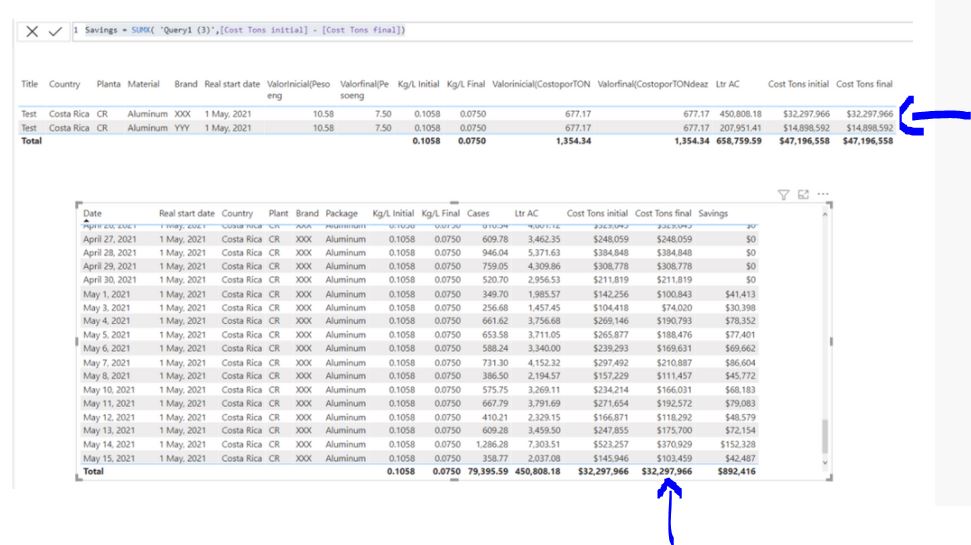Image resolution: width=971 pixels, height=545 pixels.
Task: Select the $78,352 savings value
Action: (x=740, y=321)
